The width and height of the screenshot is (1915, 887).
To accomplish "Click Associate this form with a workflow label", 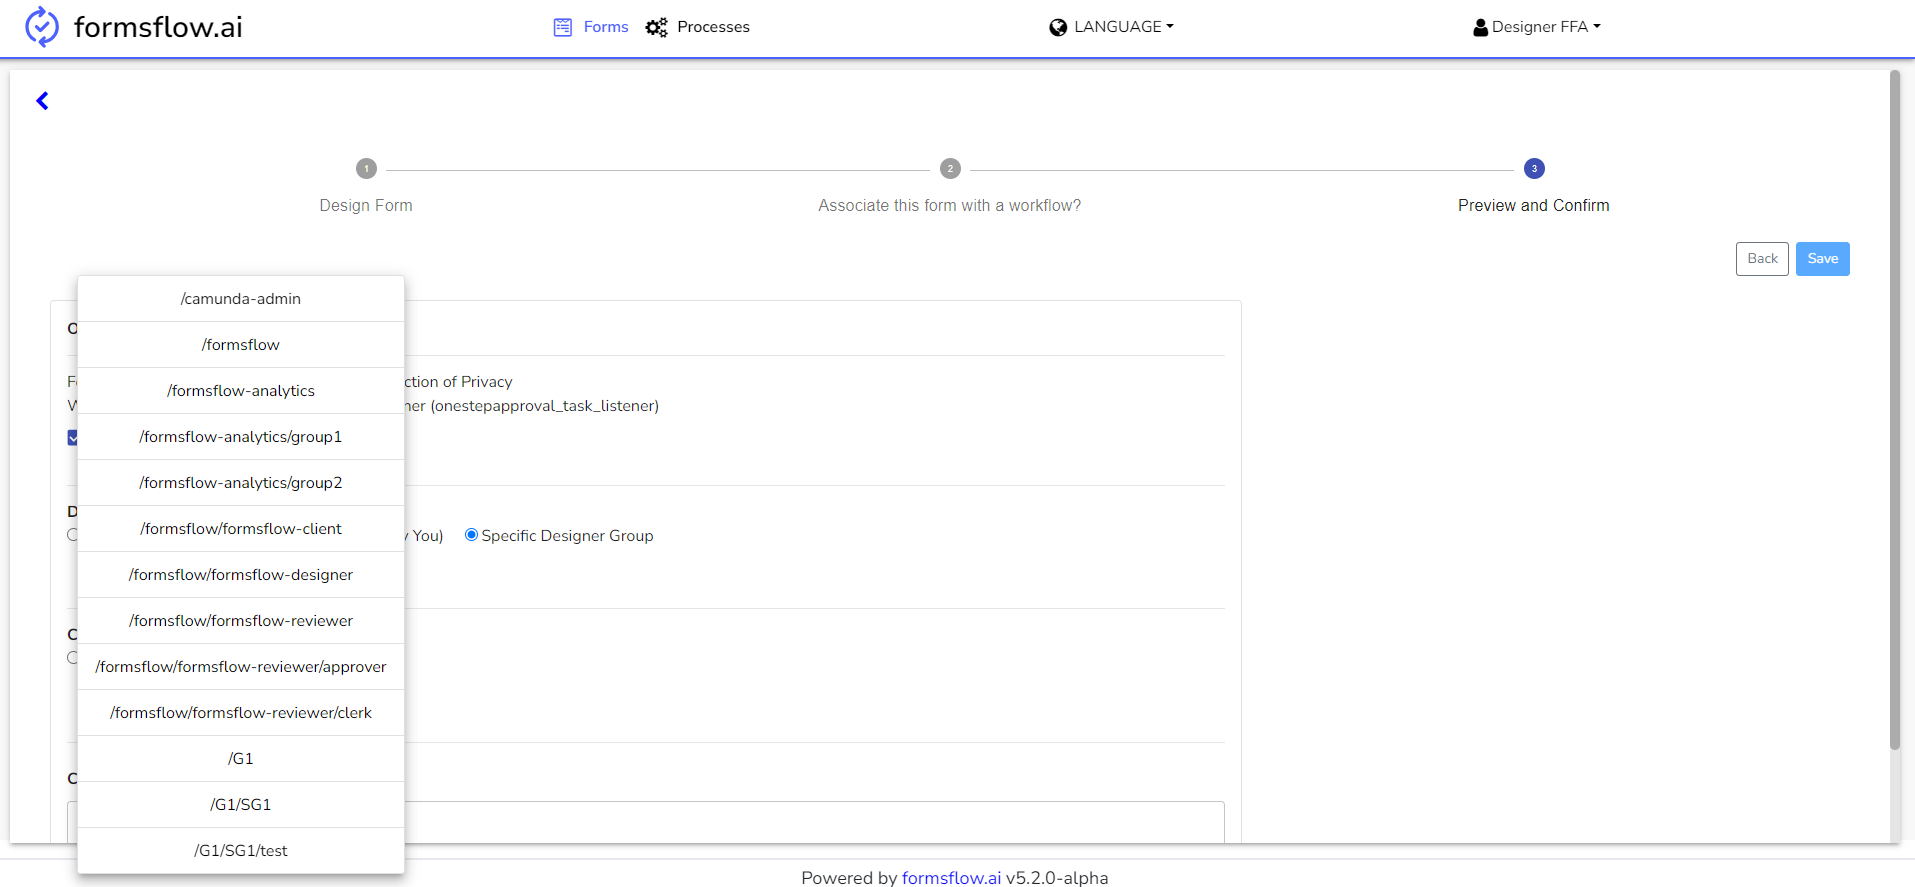I will [x=950, y=205].
